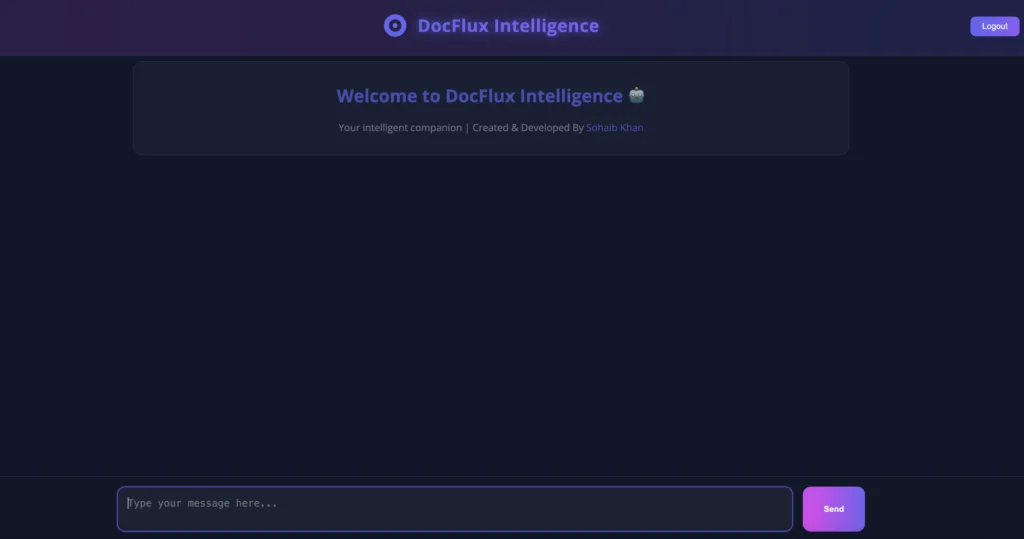
Task: Click the DocFlux Intelligence header title
Action: tap(508, 26)
